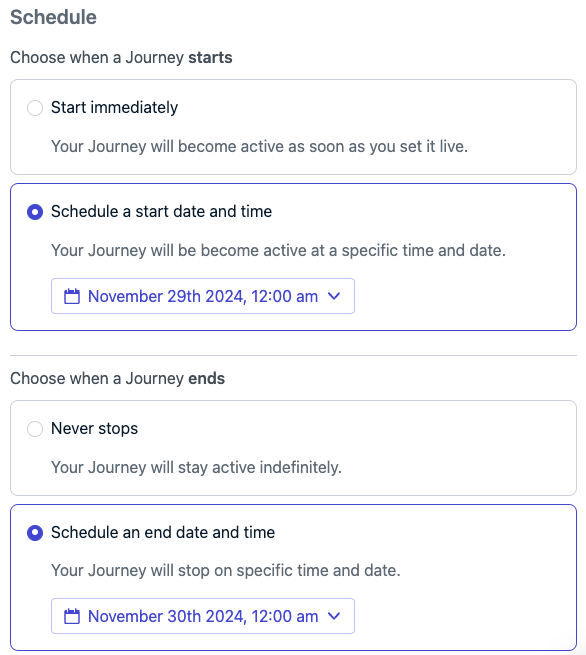Image resolution: width=586 pixels, height=655 pixels.
Task: Expand chevron beside November 29th 2024 date
Action: point(334,296)
